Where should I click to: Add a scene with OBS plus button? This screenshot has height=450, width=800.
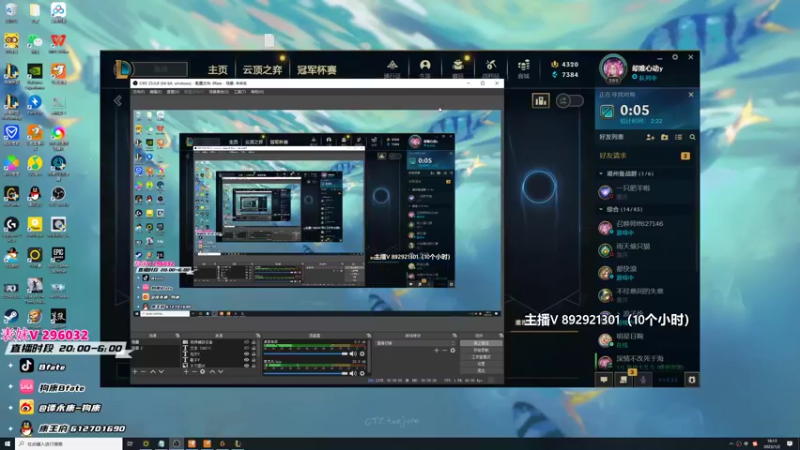[135, 371]
